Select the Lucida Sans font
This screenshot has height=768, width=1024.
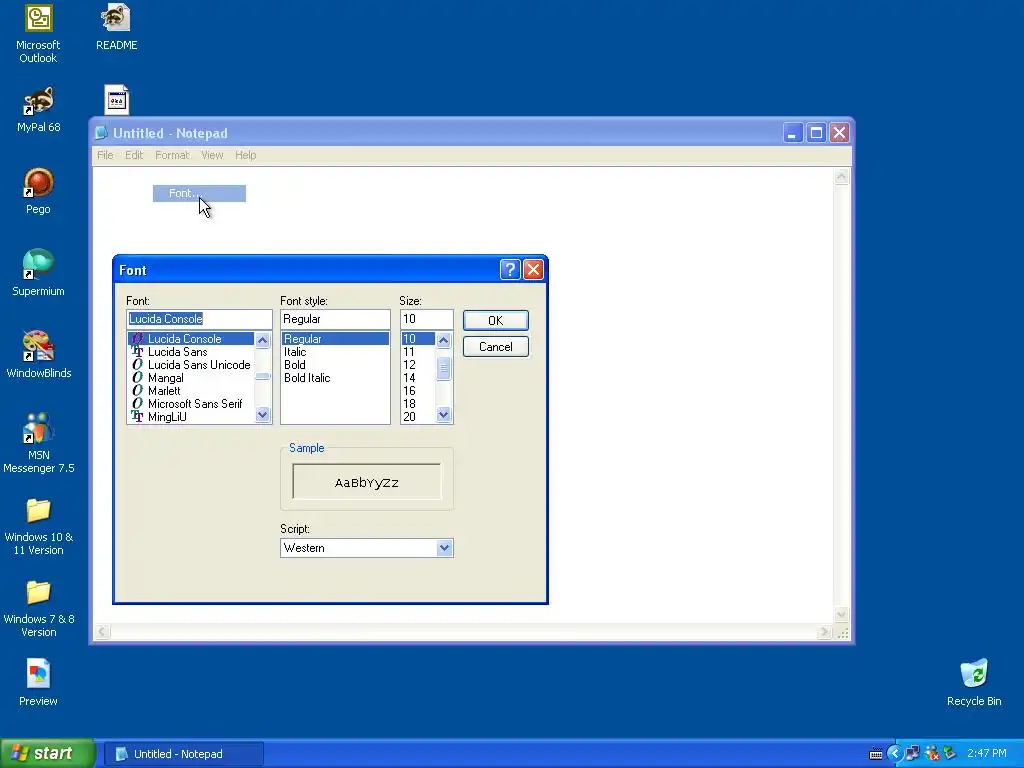[177, 351]
